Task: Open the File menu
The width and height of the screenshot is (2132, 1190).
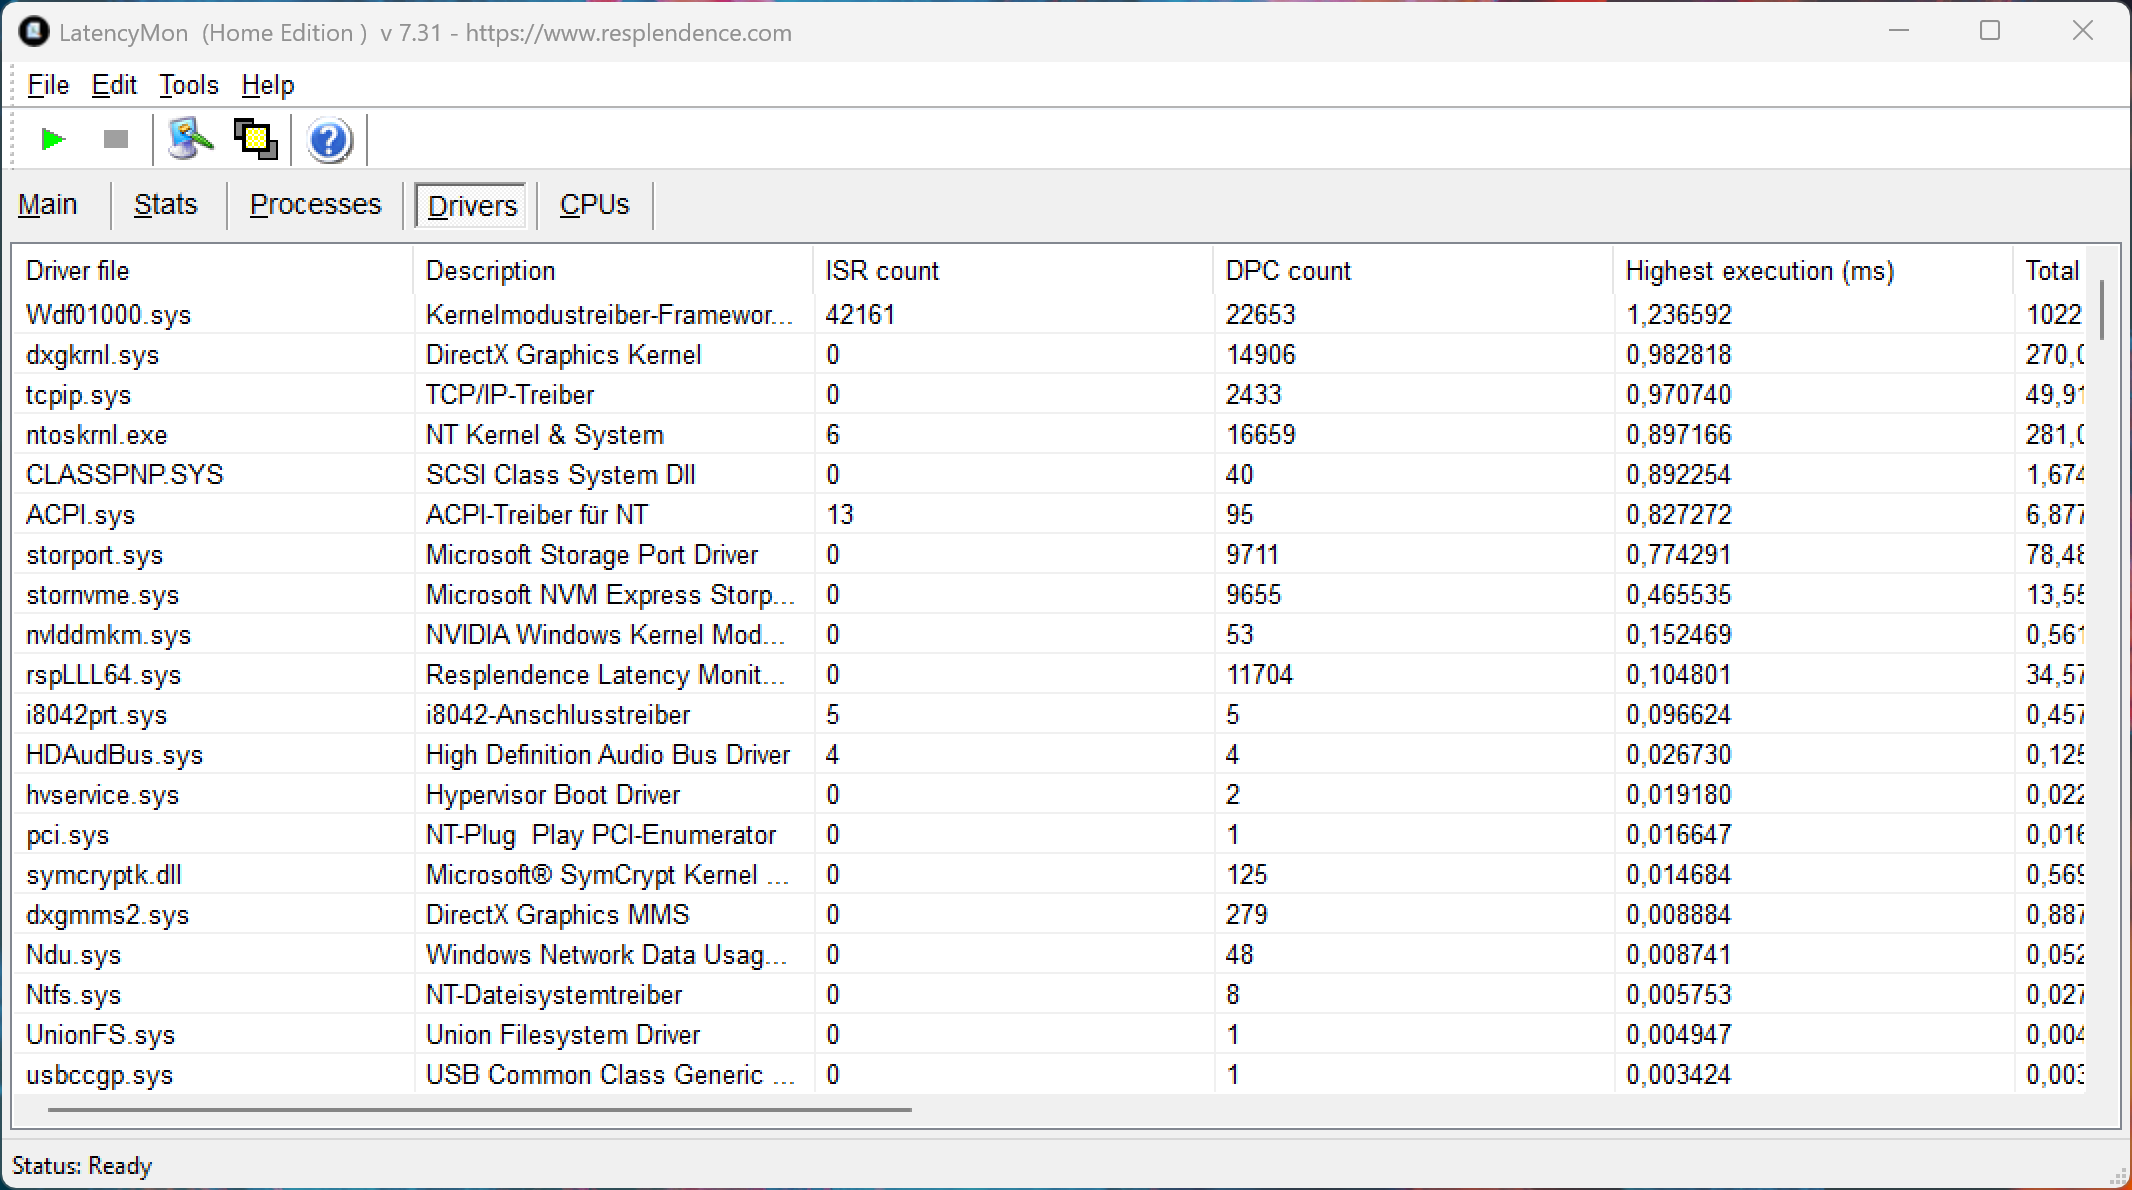Action: pos(47,85)
